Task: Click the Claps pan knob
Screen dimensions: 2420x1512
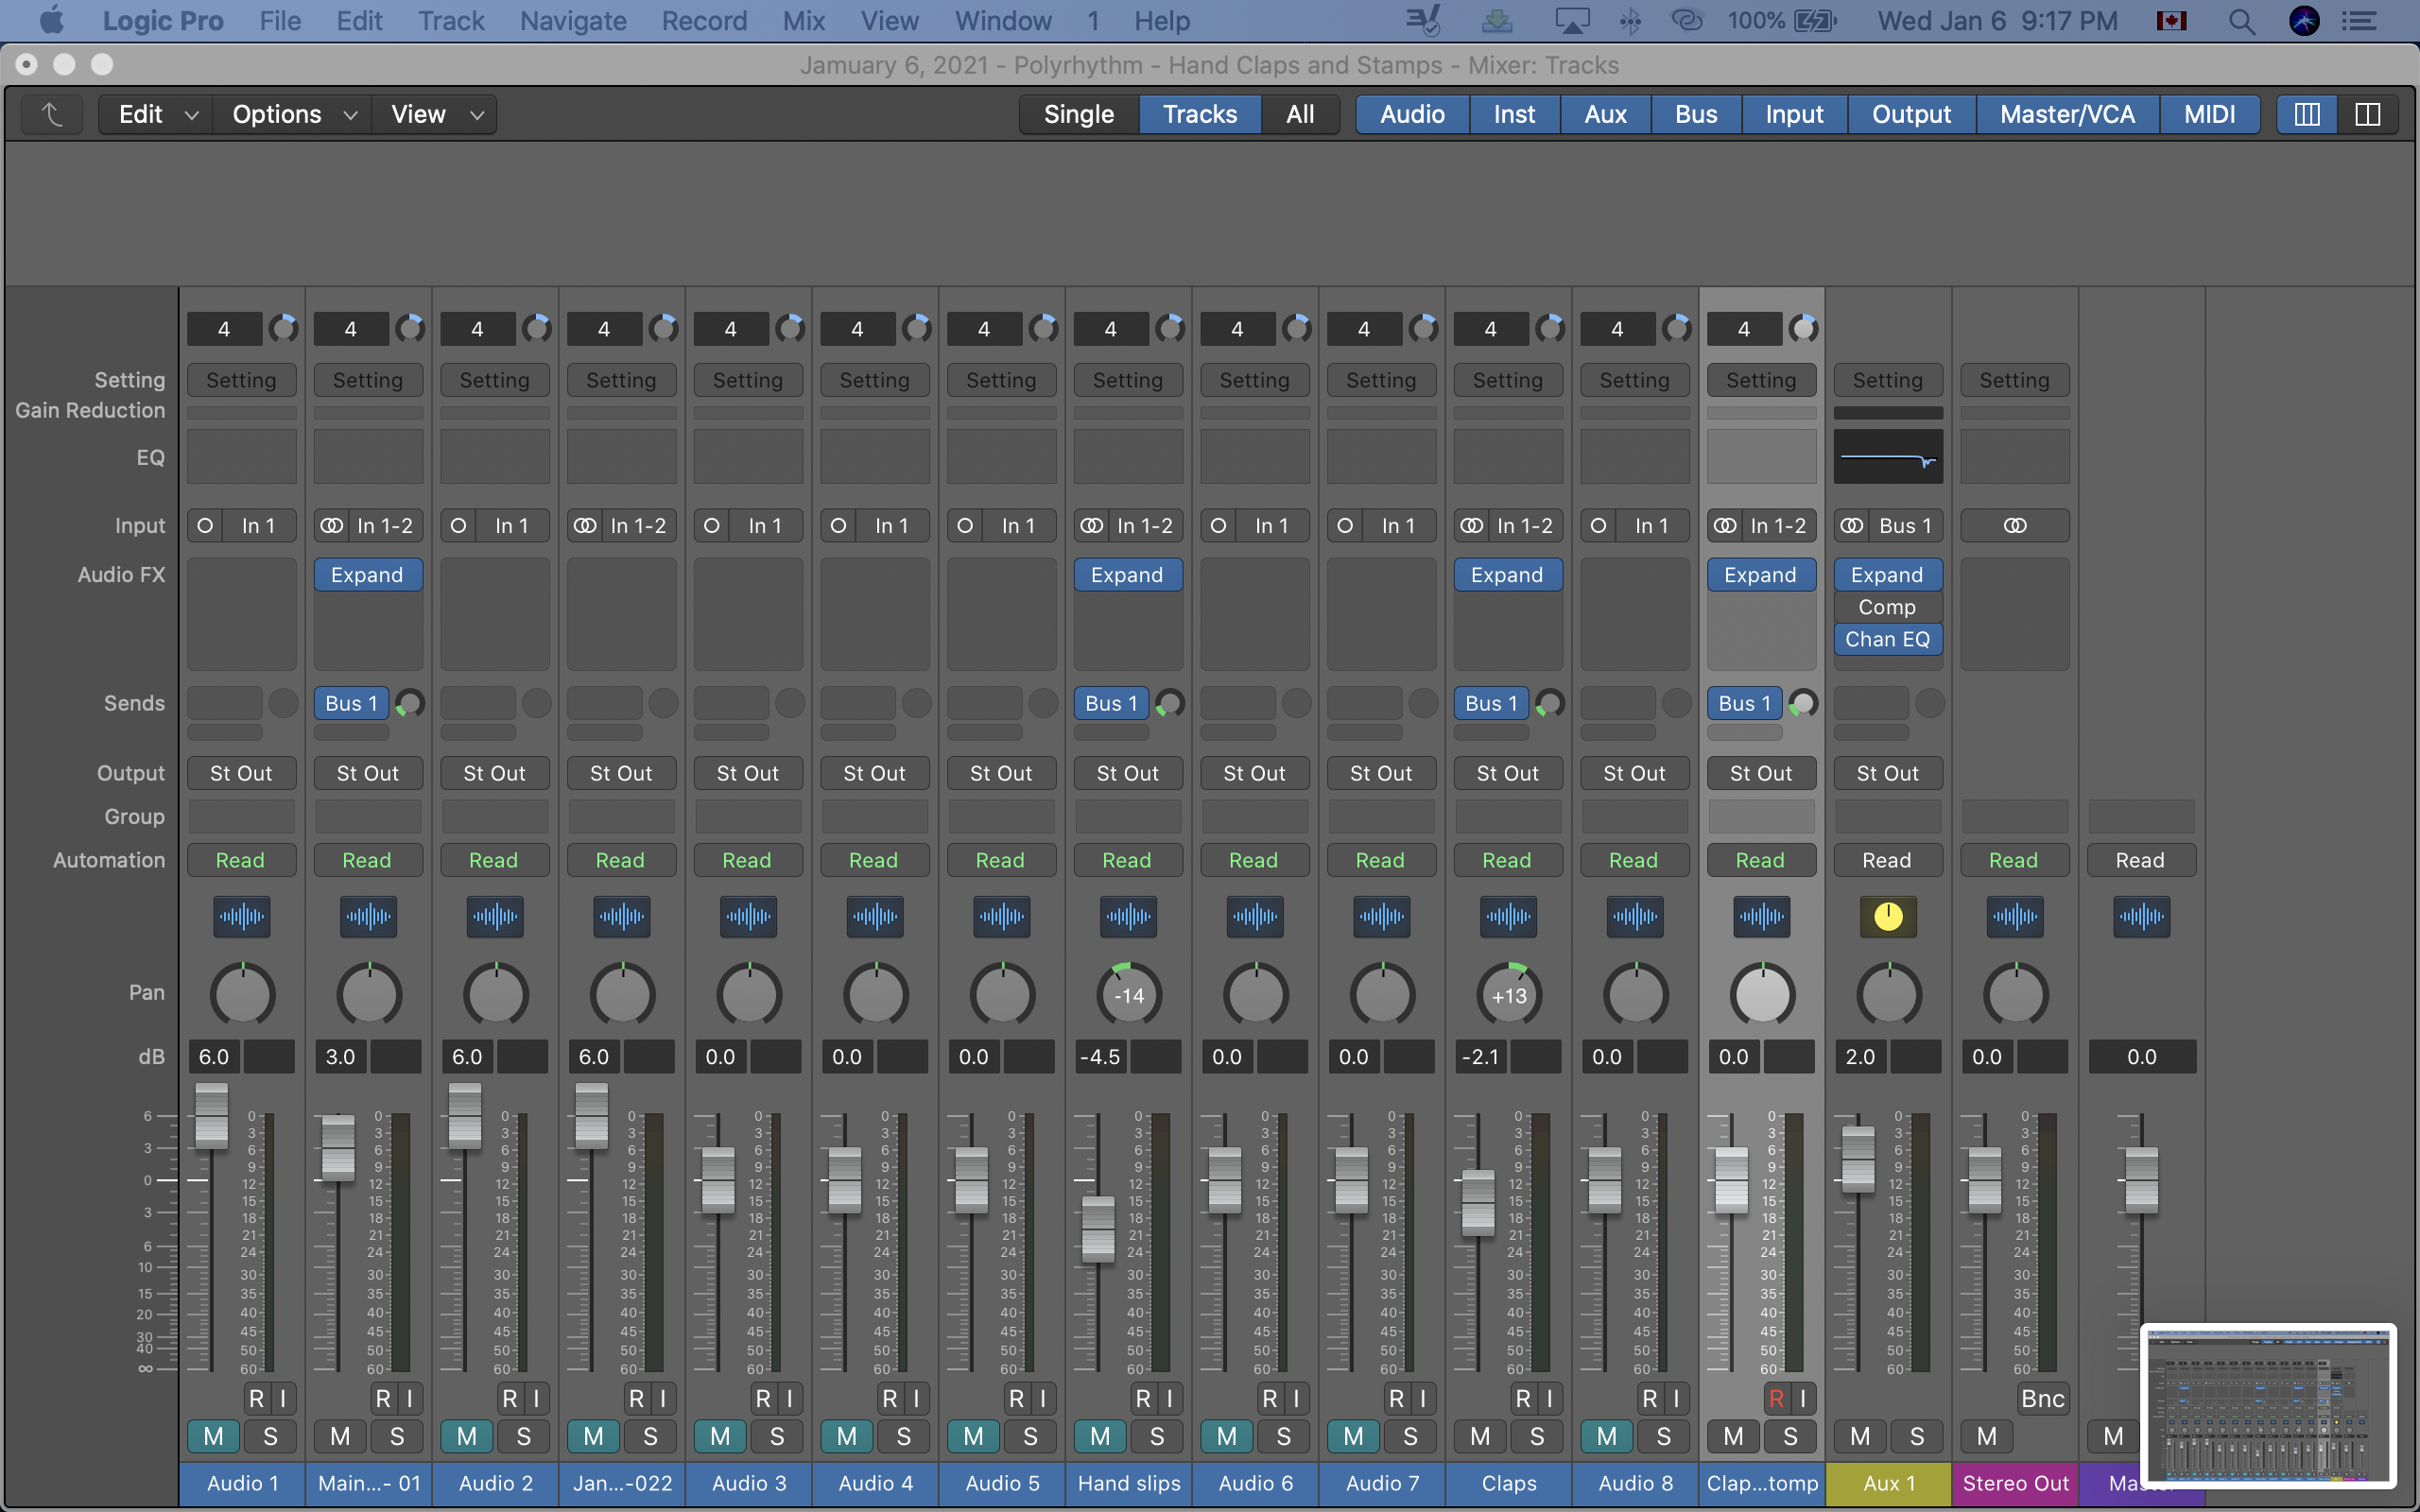Action: 1509,995
